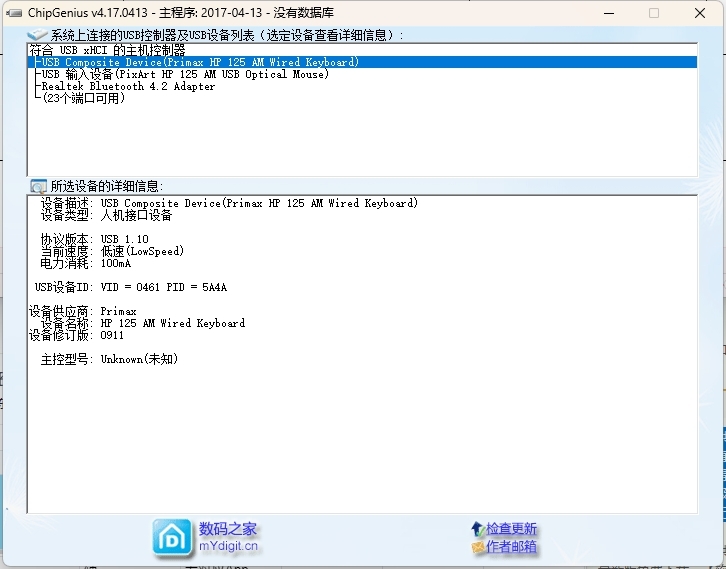This screenshot has height=569, width=726.
Task: Click the USB device list header icon
Action: [x=38, y=34]
